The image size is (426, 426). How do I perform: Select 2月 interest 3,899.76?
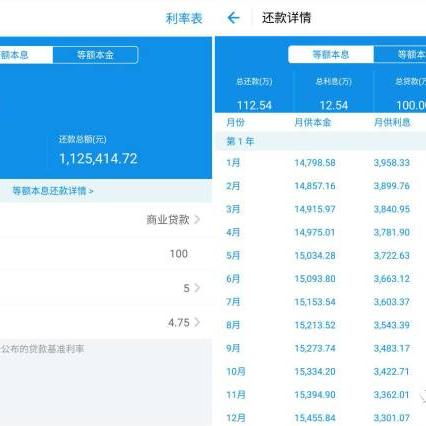392,186
